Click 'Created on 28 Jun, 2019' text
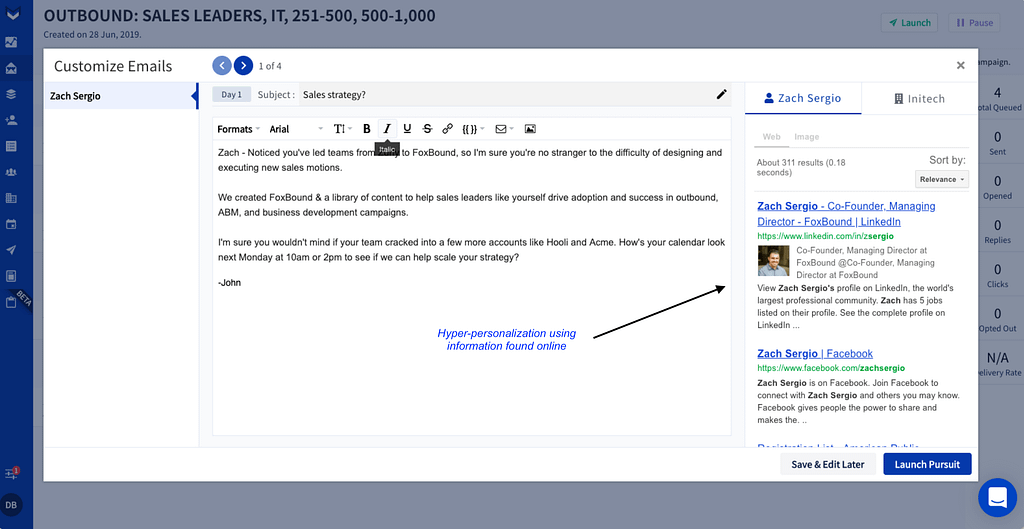The height and width of the screenshot is (529, 1024). tap(93, 35)
